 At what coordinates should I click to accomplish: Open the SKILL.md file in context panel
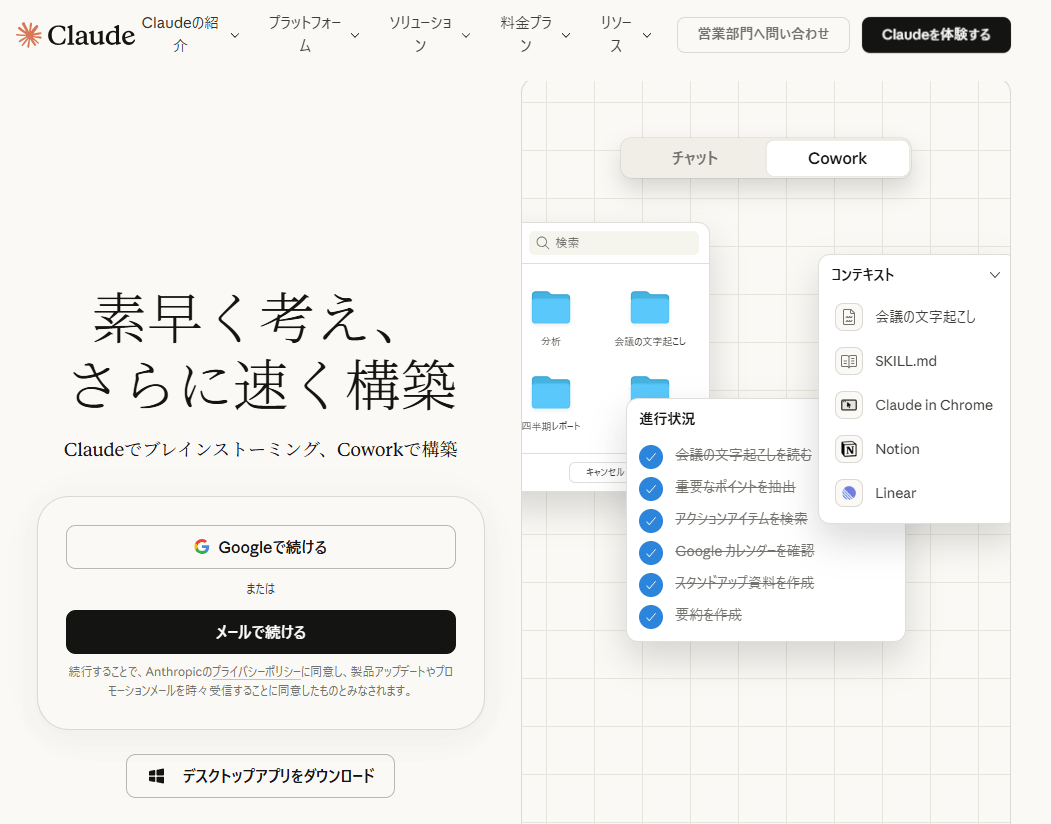tap(848, 361)
